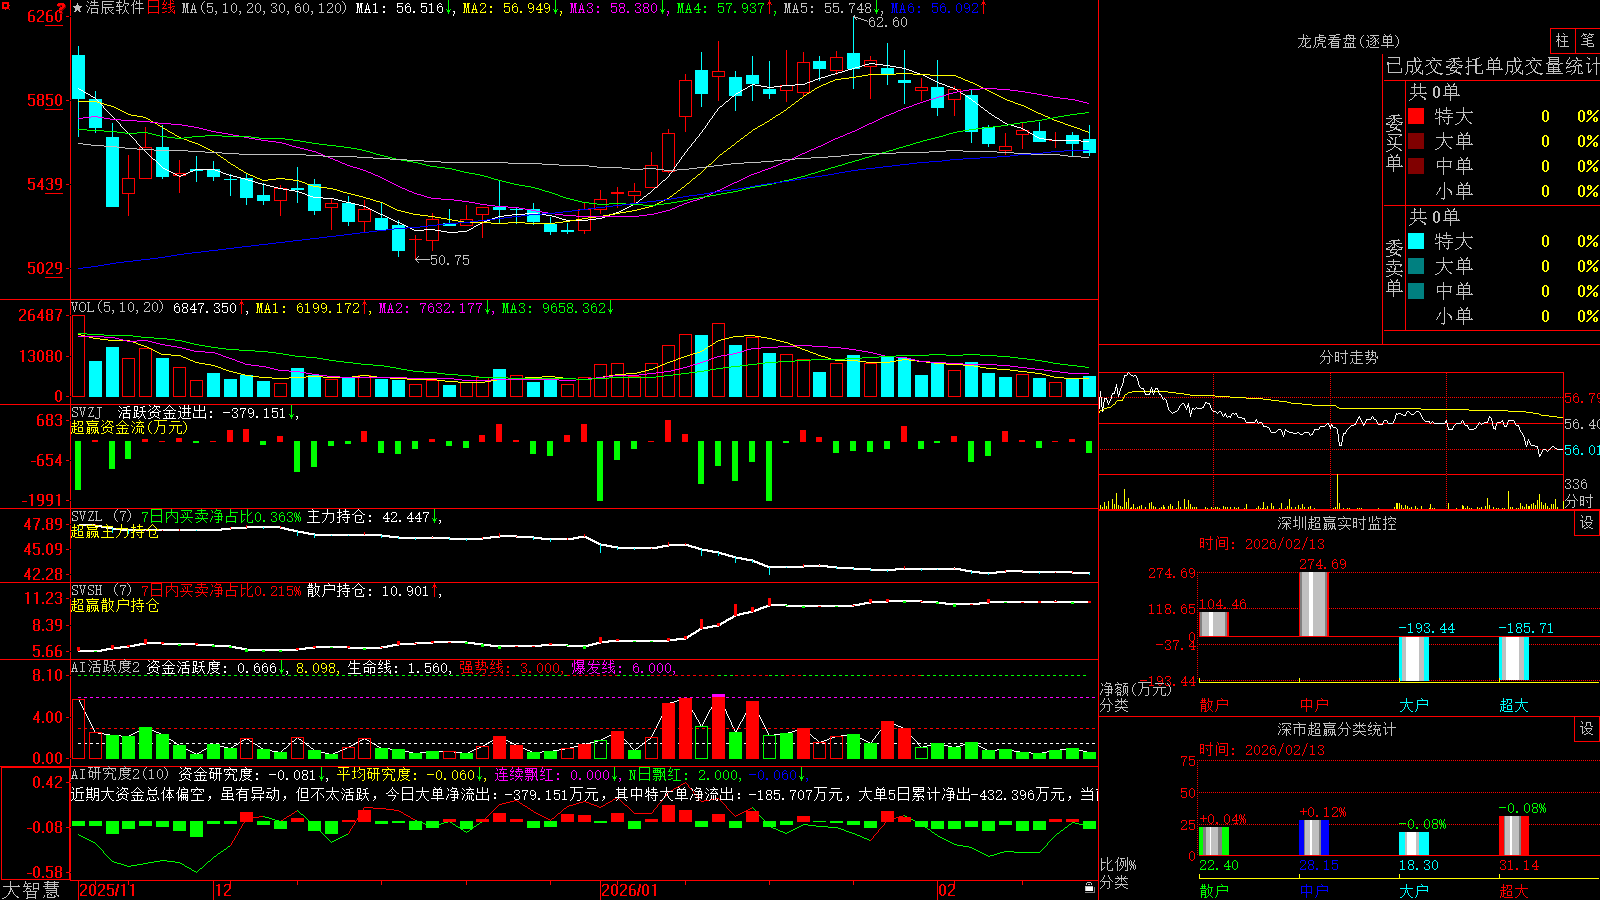
Task: Click 超大 category in 深圳超赢实时监控
Action: pyautogui.click(x=1513, y=705)
